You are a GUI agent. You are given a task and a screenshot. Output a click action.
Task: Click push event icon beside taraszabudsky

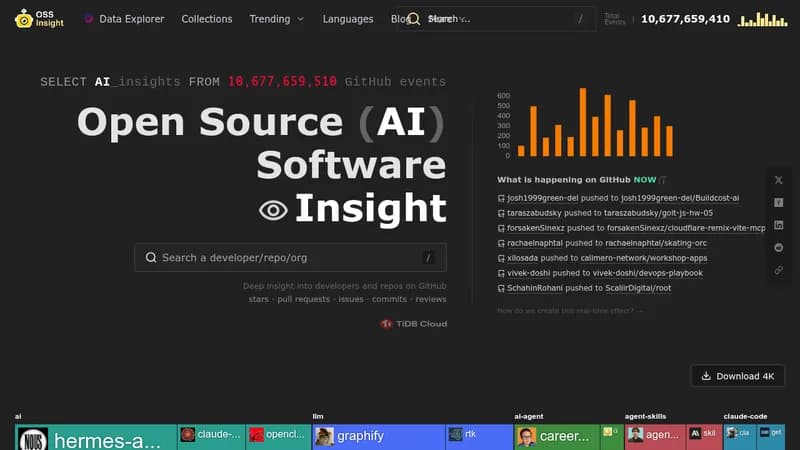pyautogui.click(x=501, y=213)
